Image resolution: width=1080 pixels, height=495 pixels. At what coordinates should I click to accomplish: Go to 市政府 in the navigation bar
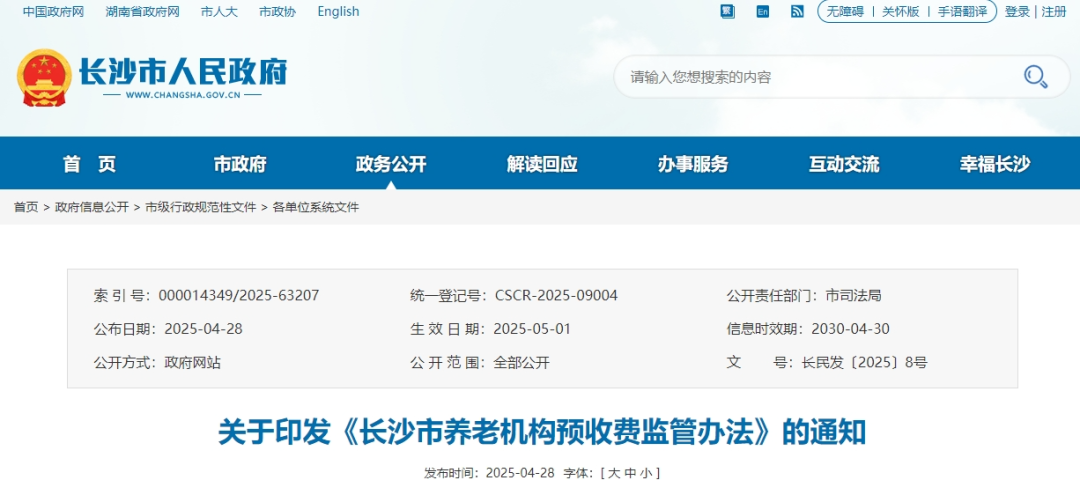point(240,165)
